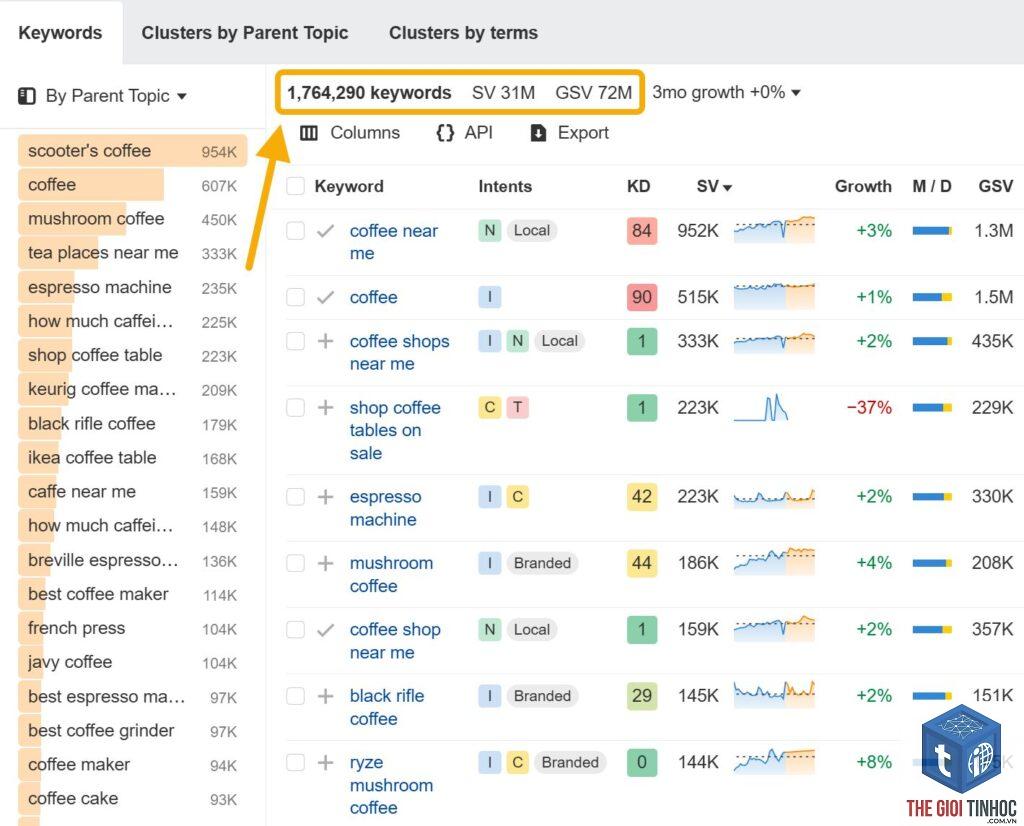Click the KD 90 badge for coffee
The height and width of the screenshot is (826, 1024).
[641, 297]
